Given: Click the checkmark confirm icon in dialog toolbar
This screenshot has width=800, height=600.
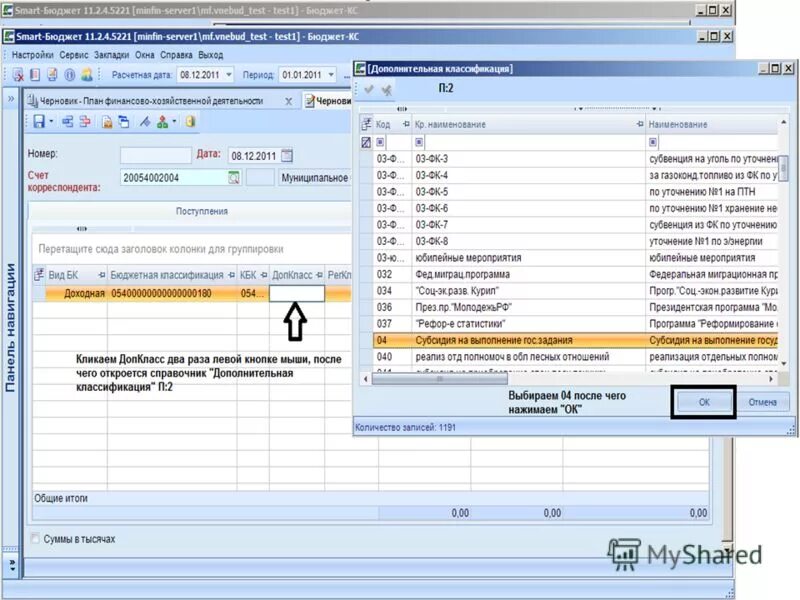Looking at the screenshot, I should (368, 89).
